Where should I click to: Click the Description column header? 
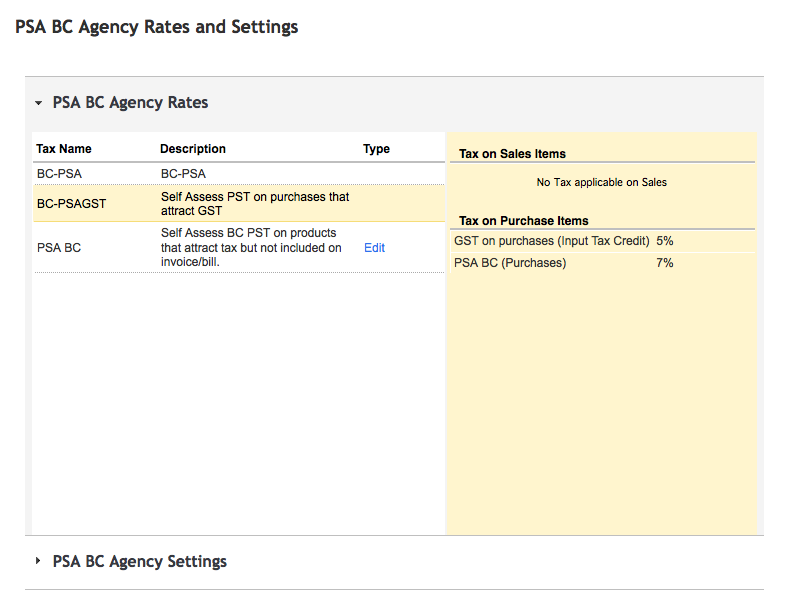coord(193,149)
